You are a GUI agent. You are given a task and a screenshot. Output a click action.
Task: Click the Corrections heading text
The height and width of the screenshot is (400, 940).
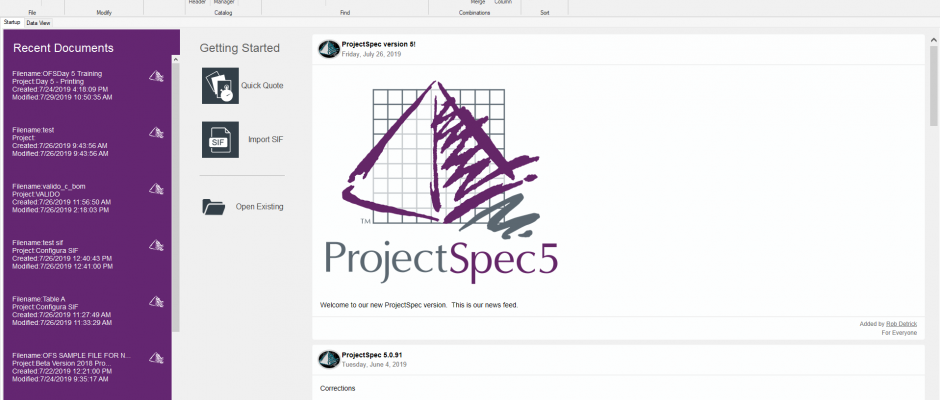338,389
